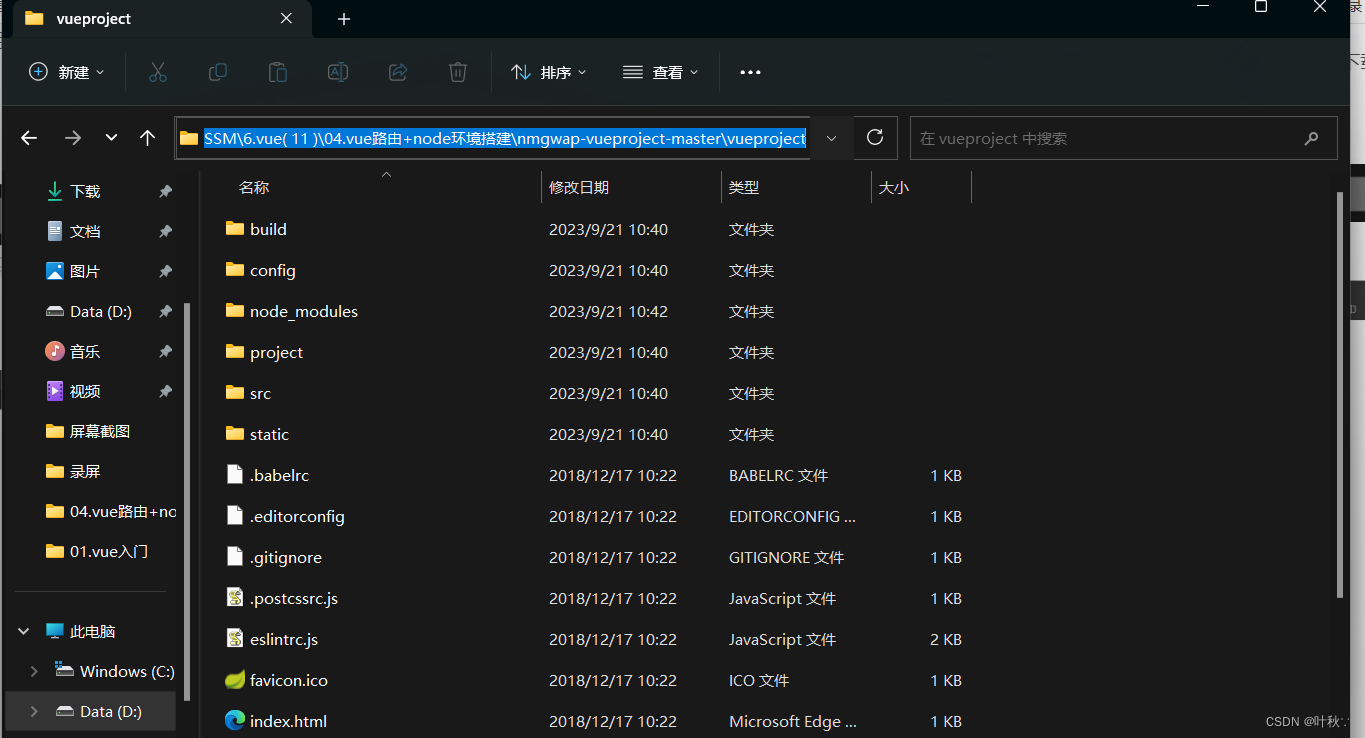Go back with the left arrow
Image resolution: width=1365 pixels, height=738 pixels.
coord(29,138)
